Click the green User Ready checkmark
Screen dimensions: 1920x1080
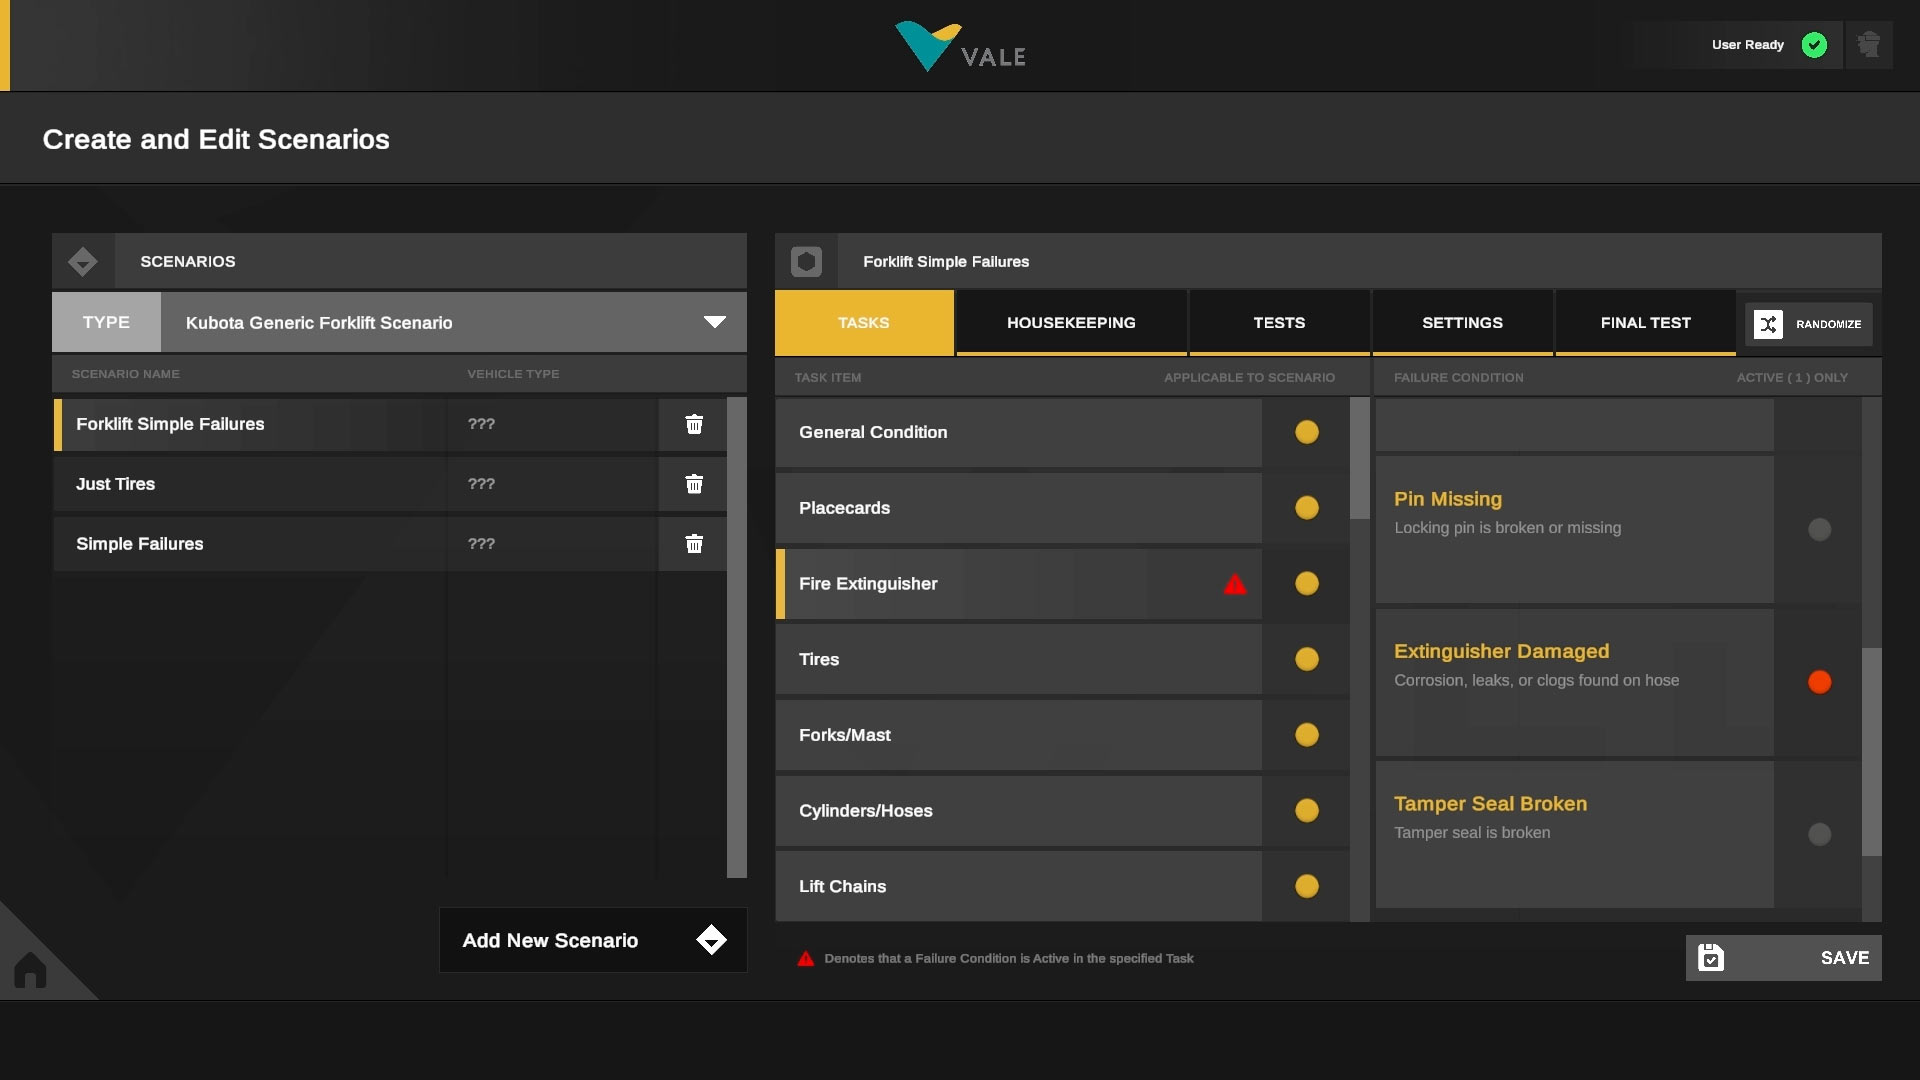pos(1814,45)
